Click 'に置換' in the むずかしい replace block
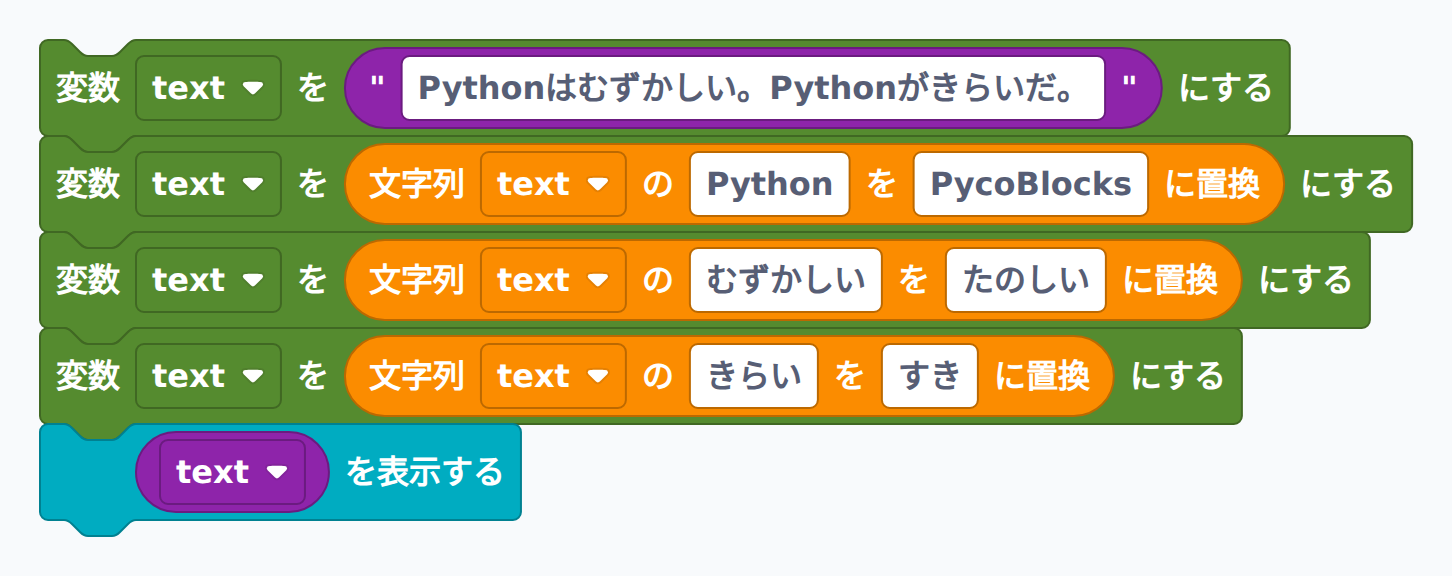 1170,280
